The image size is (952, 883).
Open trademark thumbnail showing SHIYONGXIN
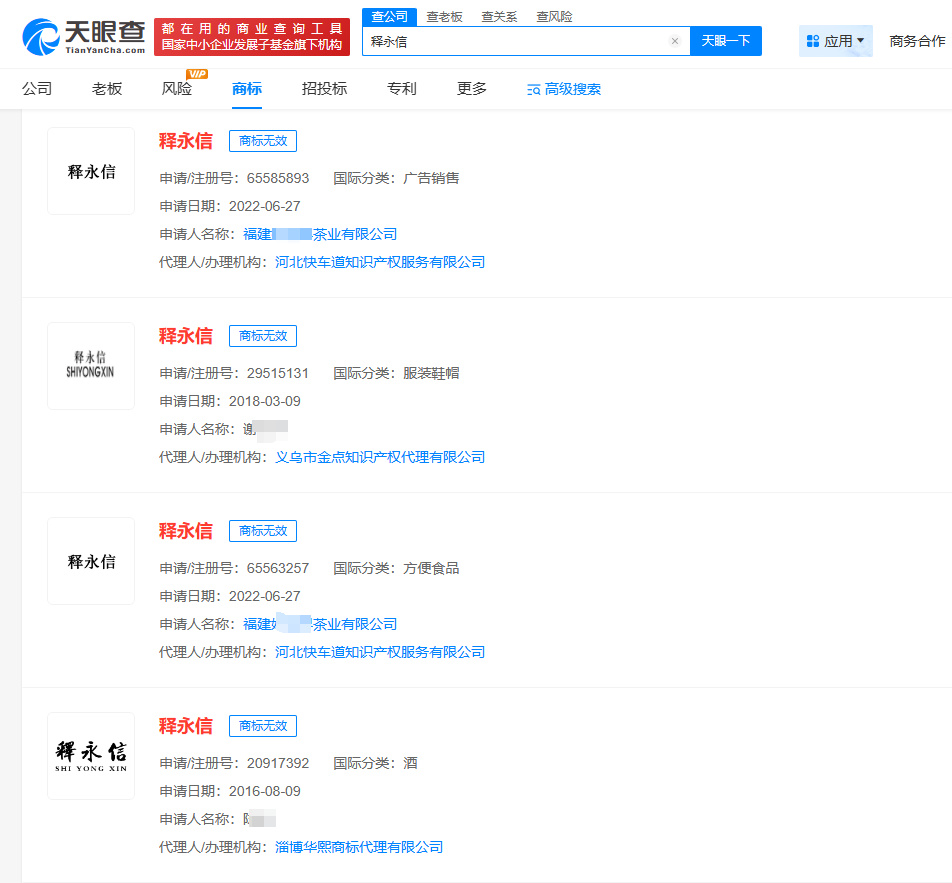point(91,366)
